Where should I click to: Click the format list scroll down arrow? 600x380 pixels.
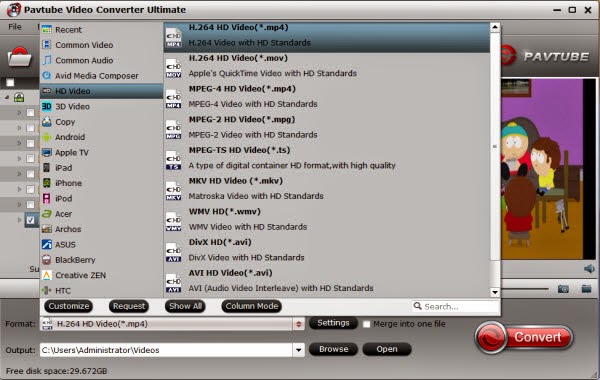point(495,292)
